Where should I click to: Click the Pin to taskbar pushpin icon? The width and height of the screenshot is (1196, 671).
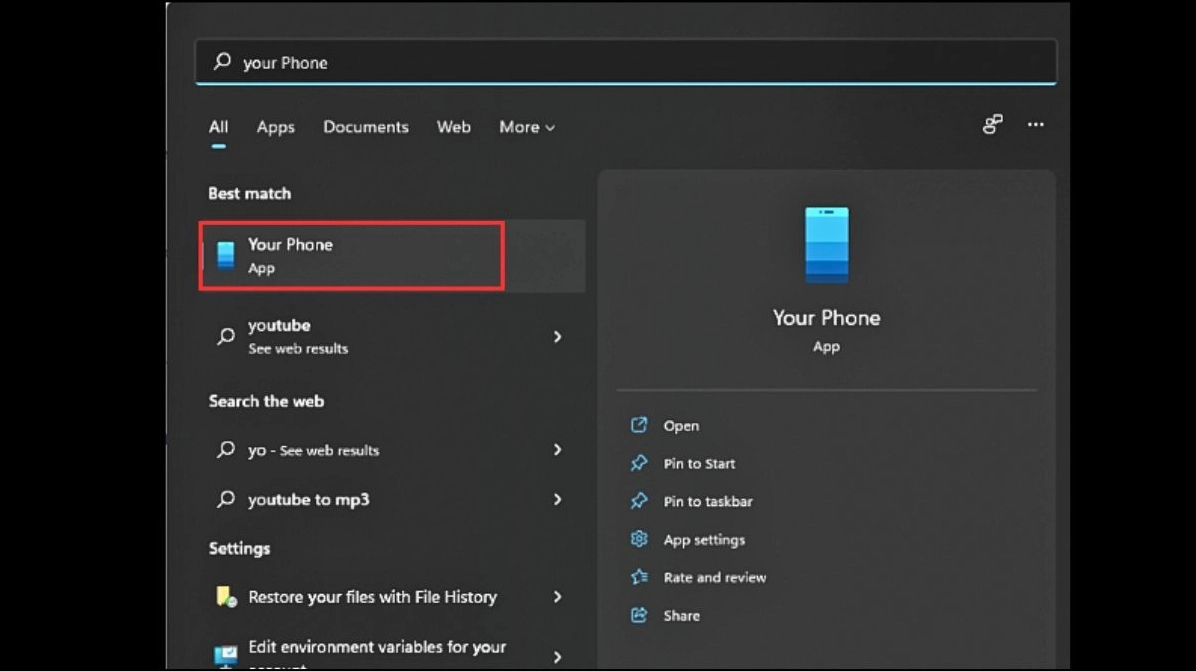[639, 501]
